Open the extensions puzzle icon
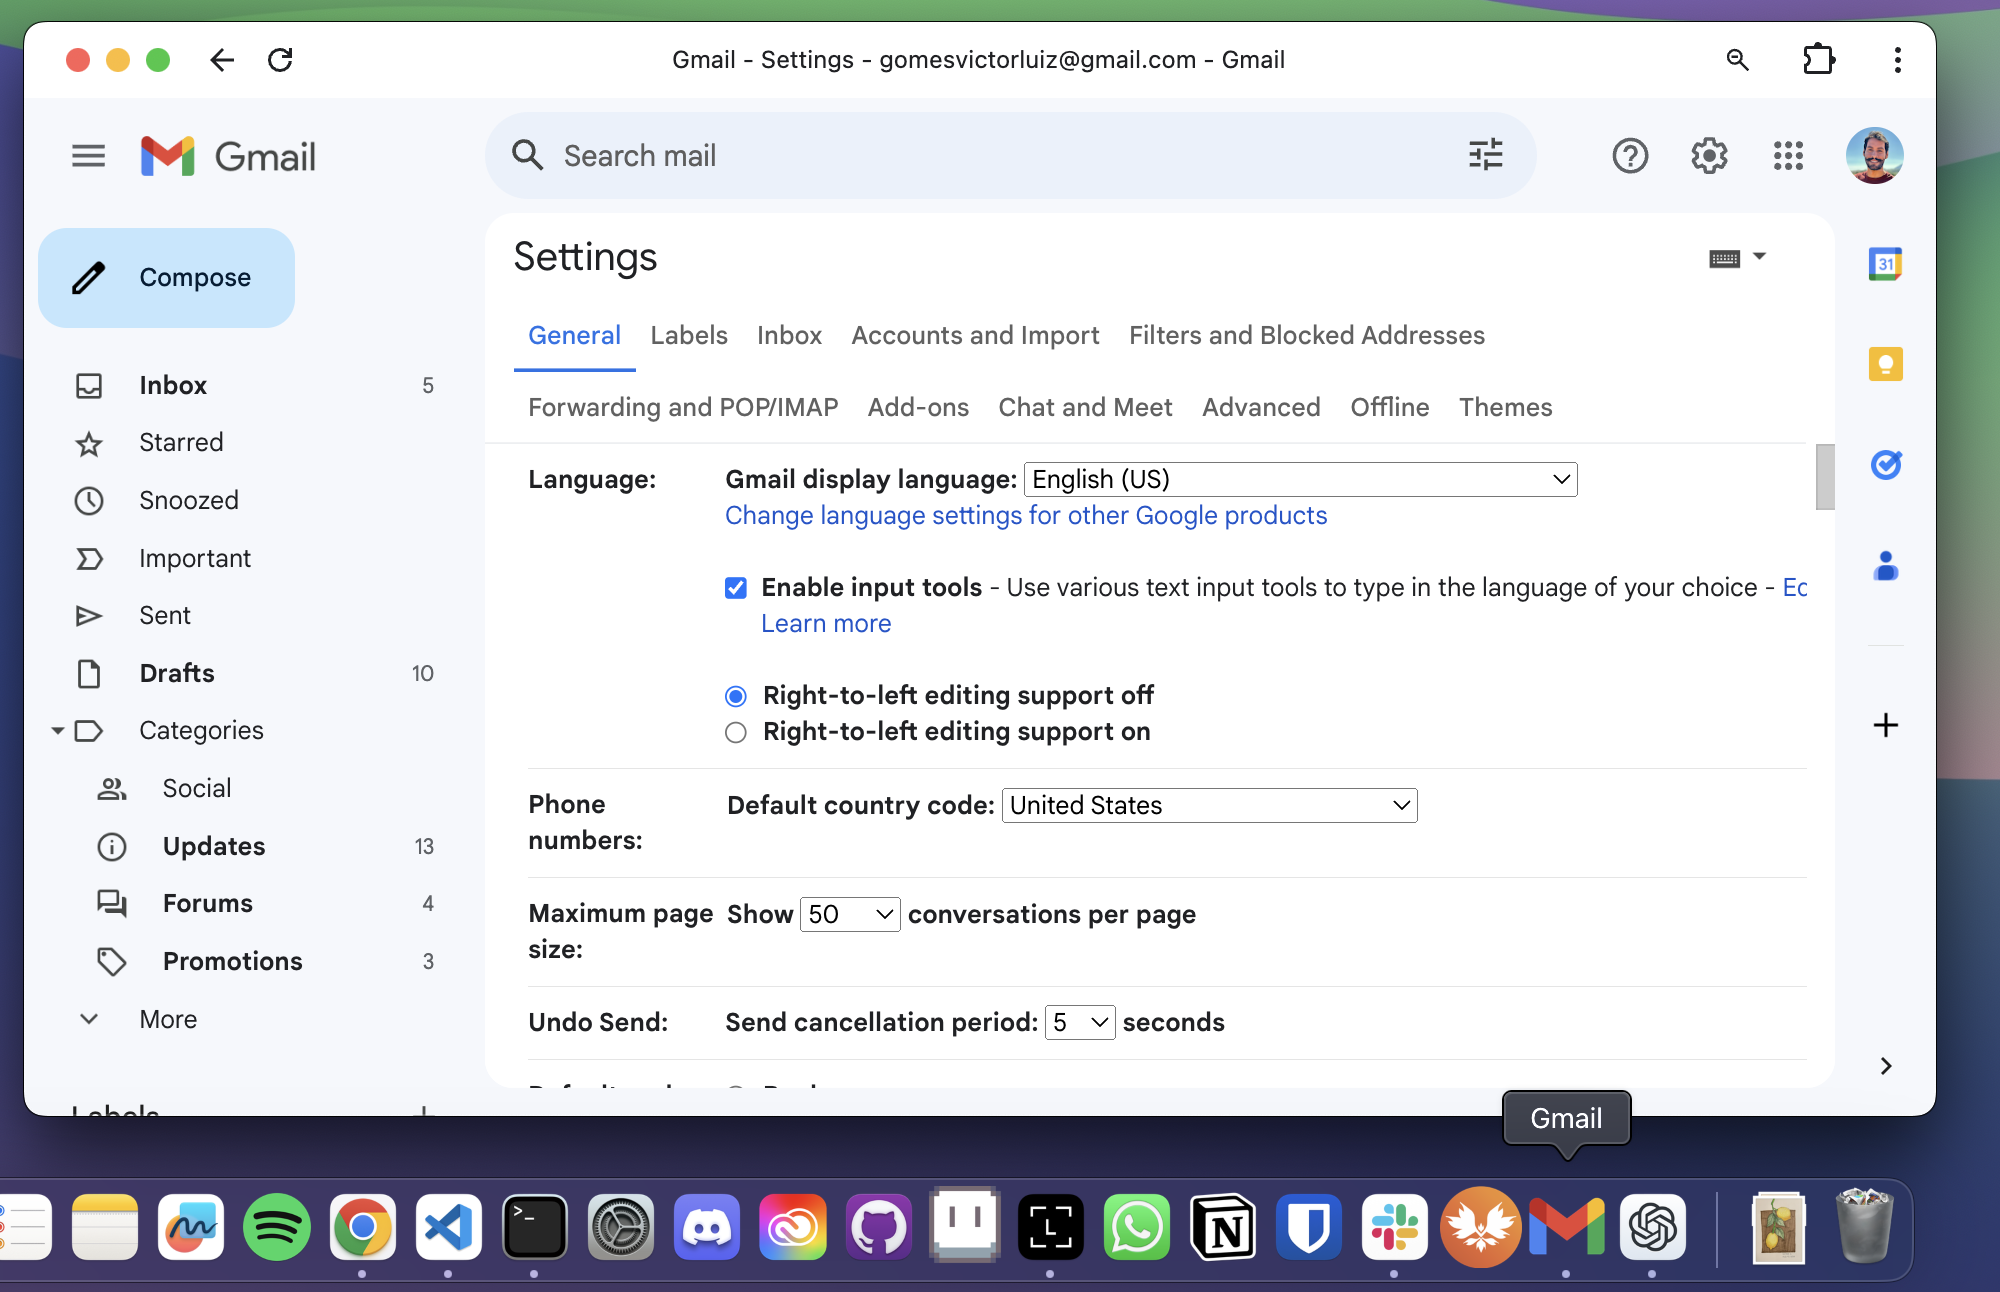 [1819, 60]
